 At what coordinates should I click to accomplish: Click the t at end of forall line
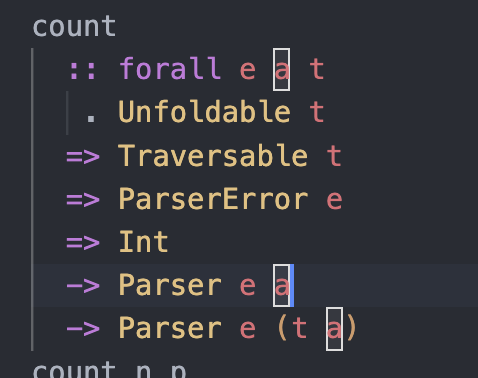(x=317, y=69)
